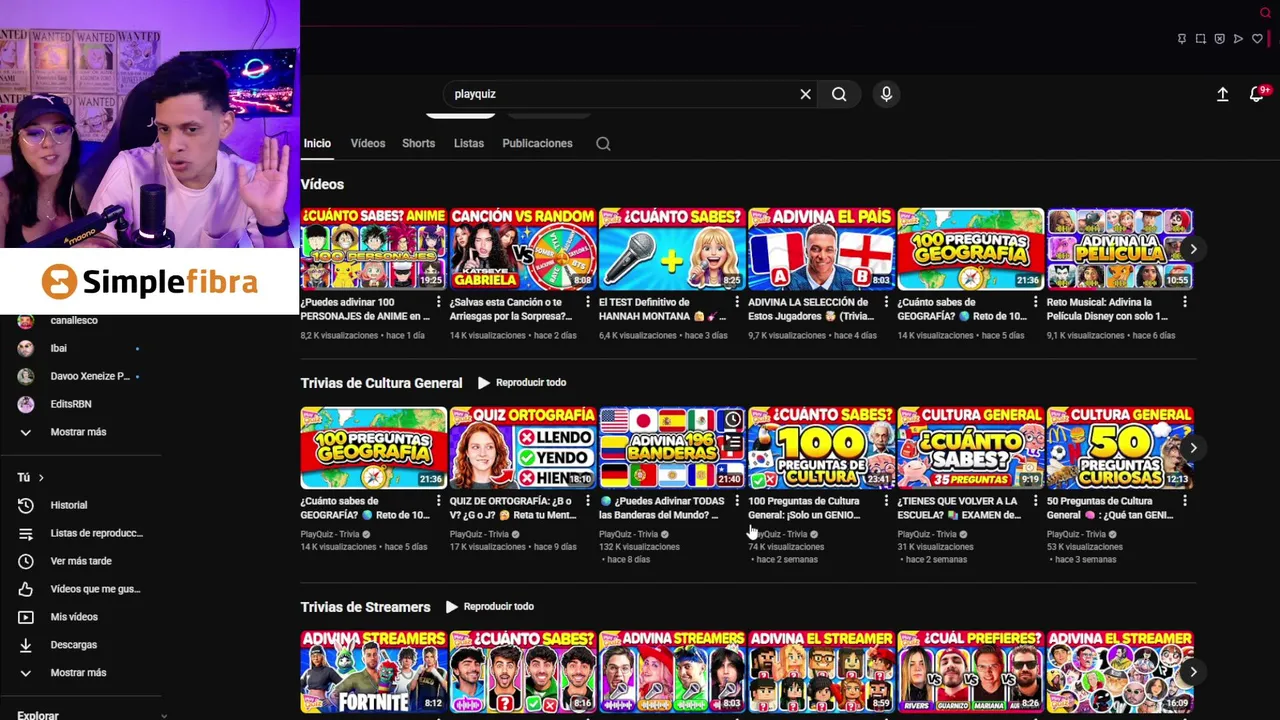Click the pin icon in the browser toolbar
The width and height of the screenshot is (1280, 720).
[x=1182, y=39]
